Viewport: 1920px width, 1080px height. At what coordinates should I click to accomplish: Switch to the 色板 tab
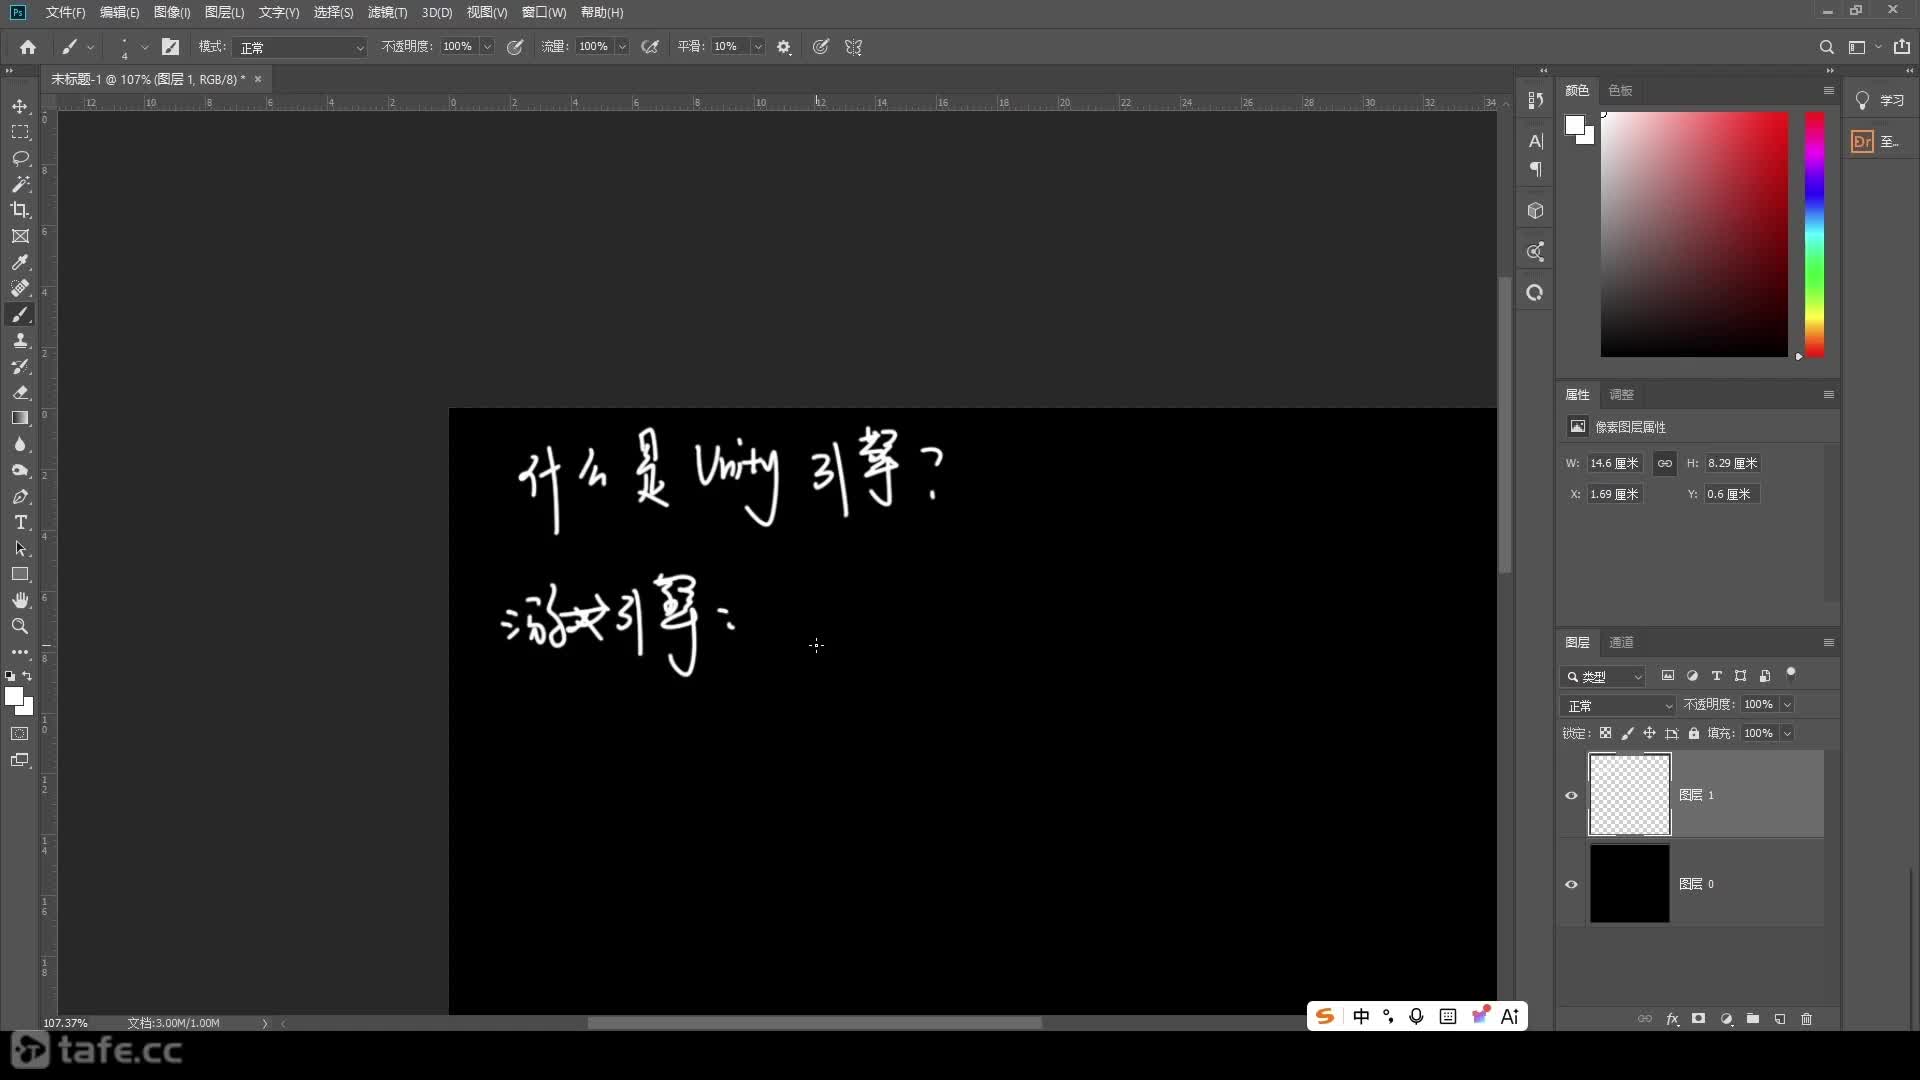click(1620, 90)
